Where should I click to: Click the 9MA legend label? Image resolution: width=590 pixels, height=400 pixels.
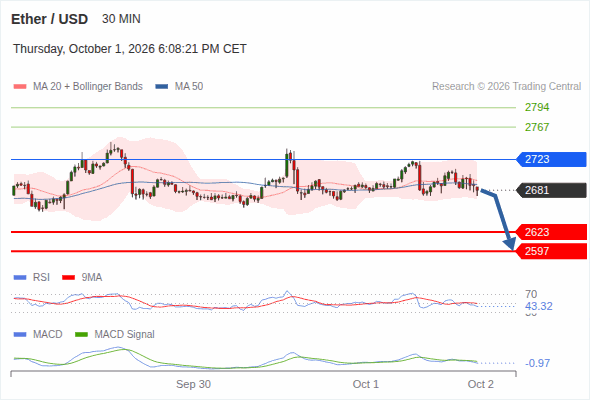(92, 277)
